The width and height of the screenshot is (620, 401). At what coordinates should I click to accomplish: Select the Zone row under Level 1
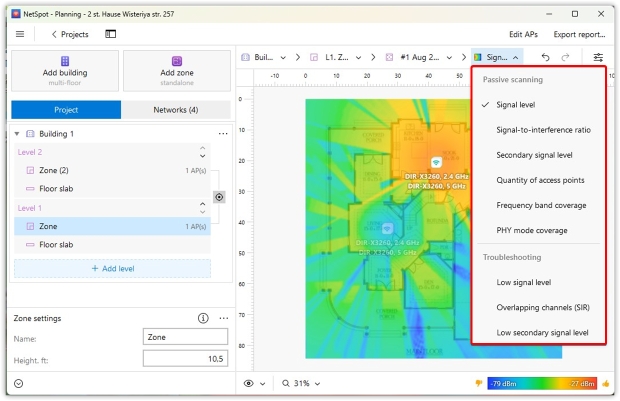coord(112,226)
